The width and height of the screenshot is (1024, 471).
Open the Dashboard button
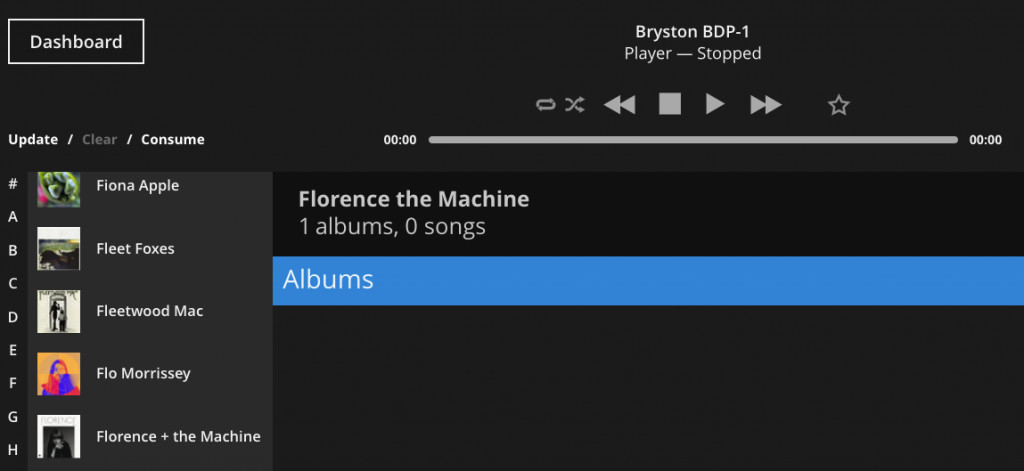coord(76,42)
